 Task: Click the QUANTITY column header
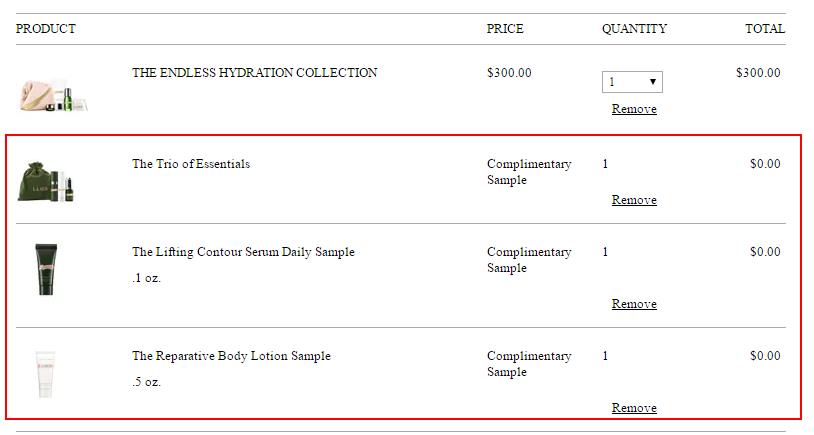point(634,29)
